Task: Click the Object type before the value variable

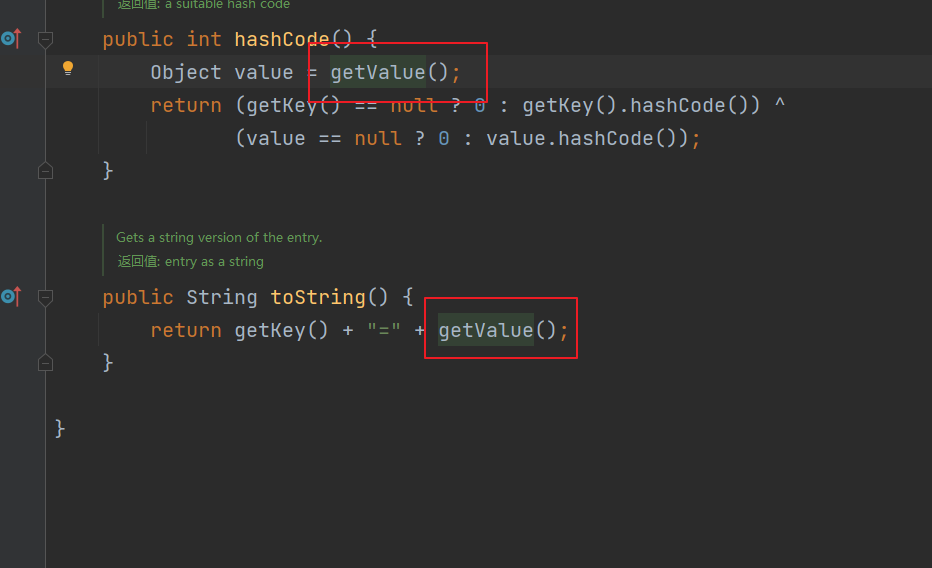Action: [x=186, y=72]
